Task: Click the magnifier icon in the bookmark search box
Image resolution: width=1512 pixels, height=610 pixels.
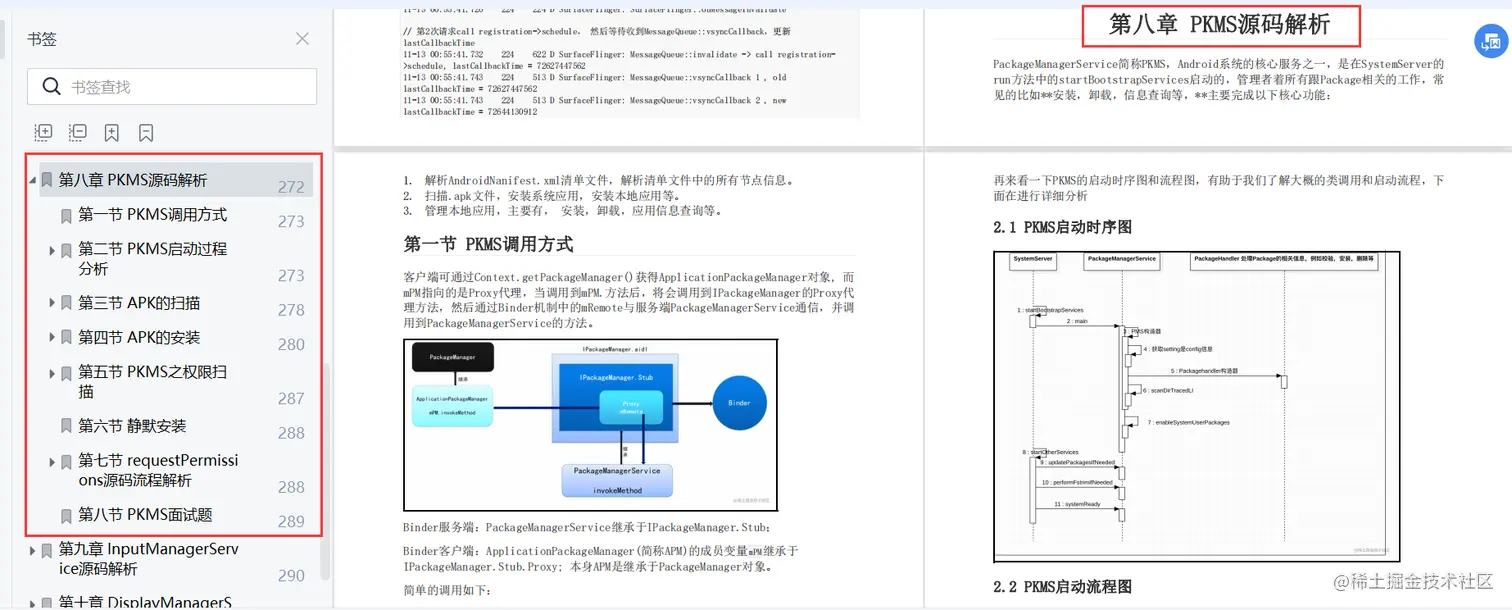Action: tap(51, 88)
